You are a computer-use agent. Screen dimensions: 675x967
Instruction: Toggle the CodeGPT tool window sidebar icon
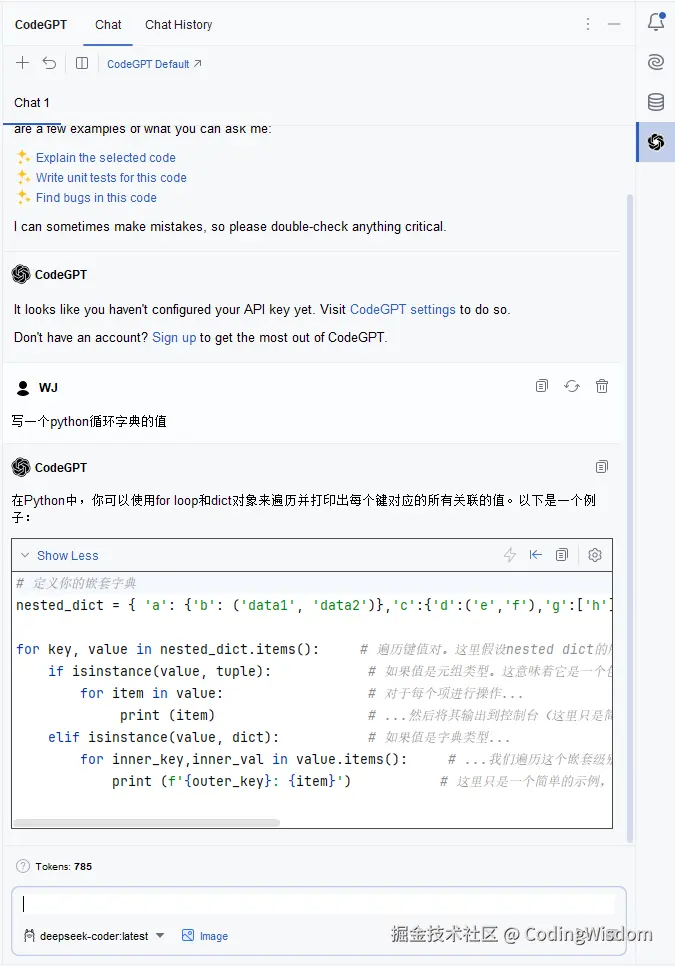pyautogui.click(x=656, y=142)
